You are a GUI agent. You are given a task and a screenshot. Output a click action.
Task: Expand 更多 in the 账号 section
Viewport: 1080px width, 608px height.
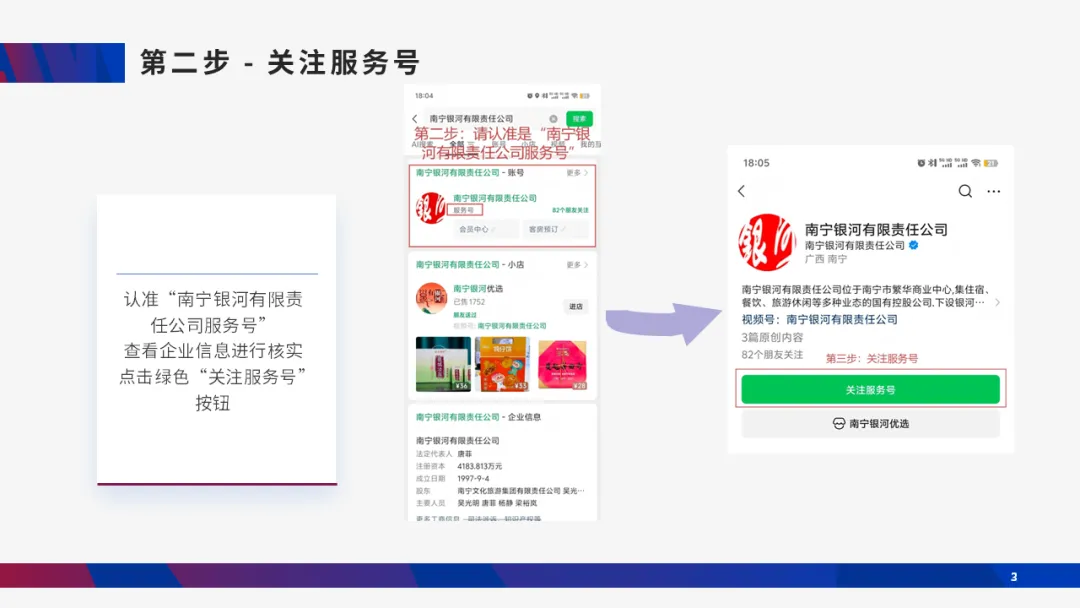(x=577, y=173)
